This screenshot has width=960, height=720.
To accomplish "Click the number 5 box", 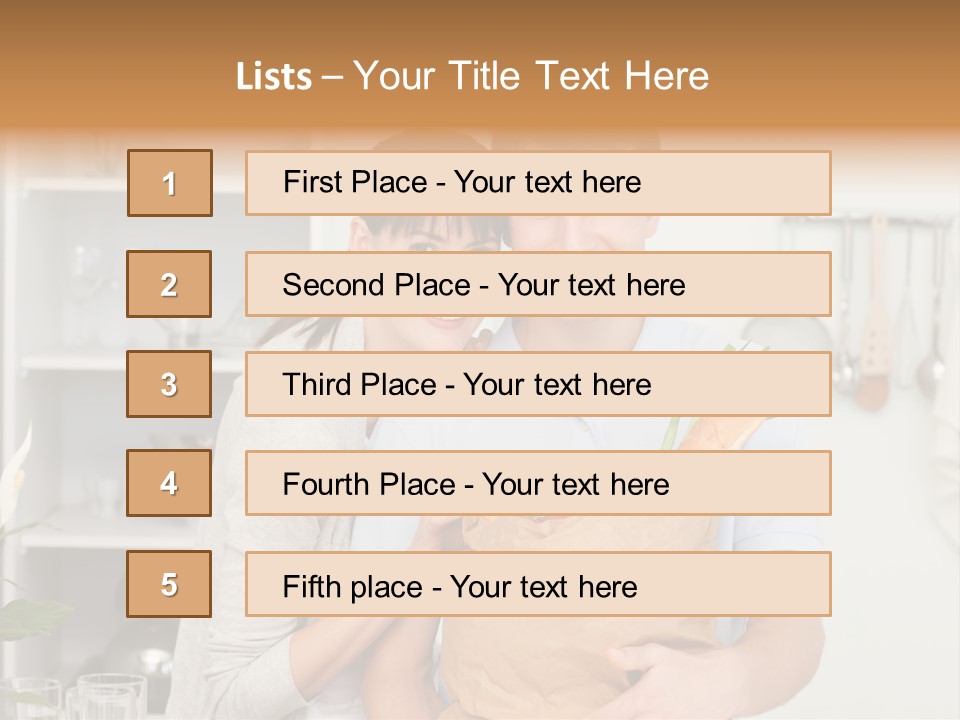I will coord(169,584).
